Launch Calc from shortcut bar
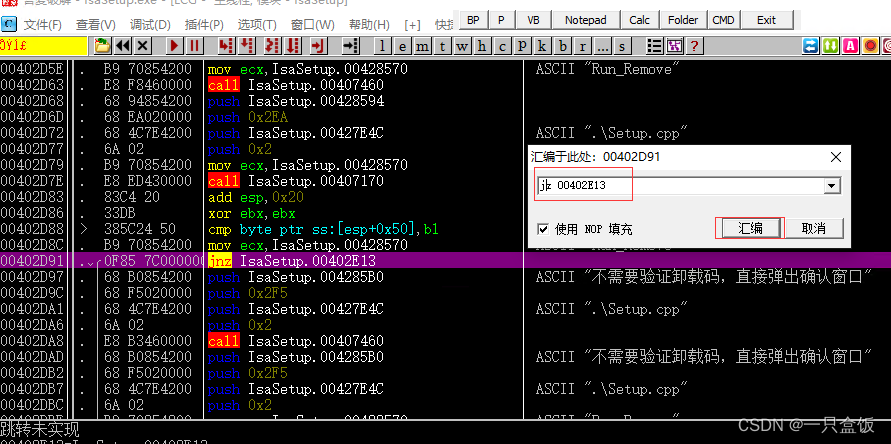Viewport: 891px width, 444px height. (x=639, y=20)
